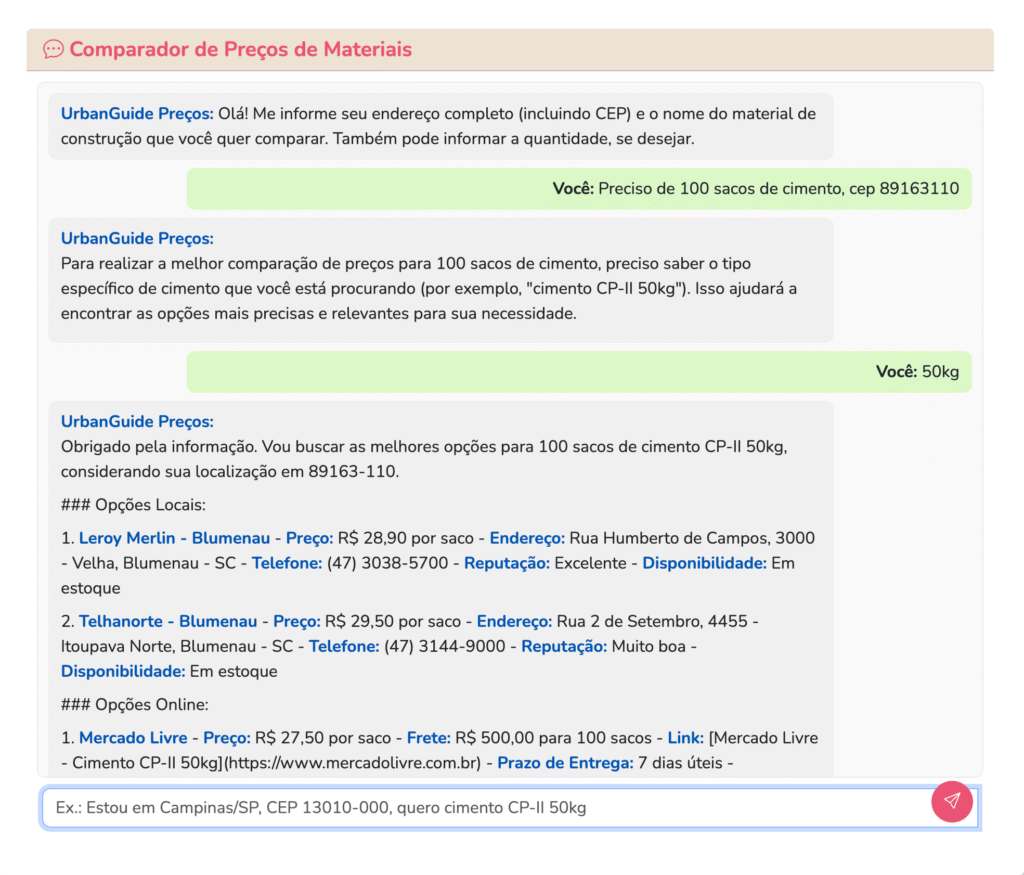Click the bot message asking for cement type
This screenshot has height=875, width=1024.
tap(441, 281)
